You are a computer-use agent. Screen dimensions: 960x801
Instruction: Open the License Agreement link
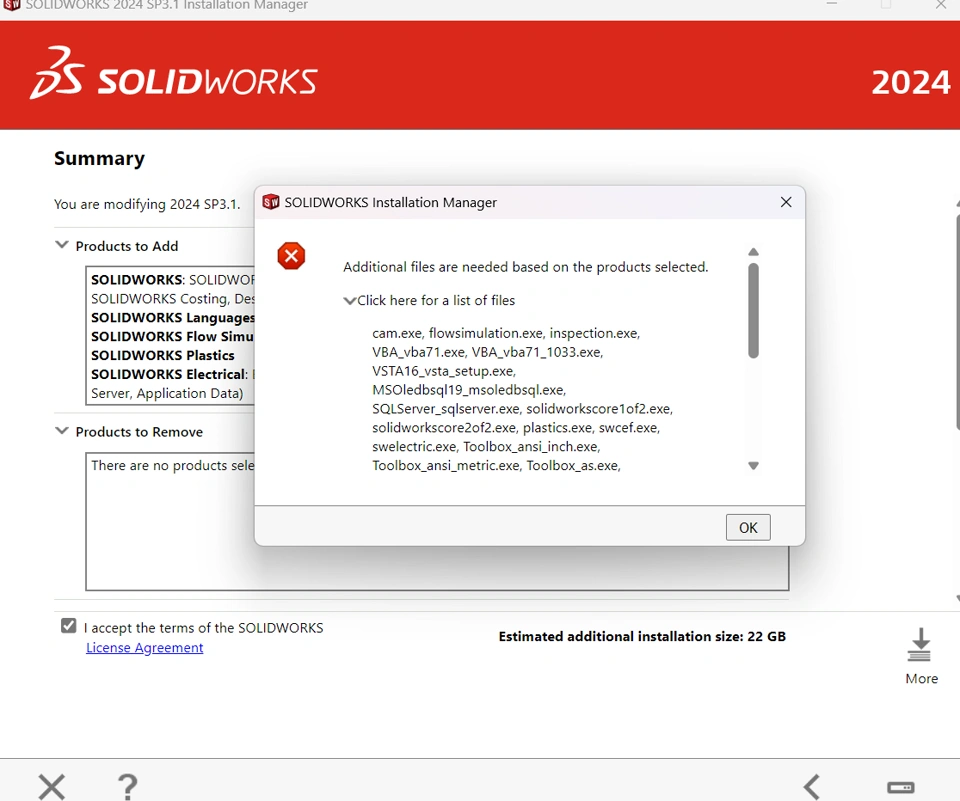(x=144, y=647)
